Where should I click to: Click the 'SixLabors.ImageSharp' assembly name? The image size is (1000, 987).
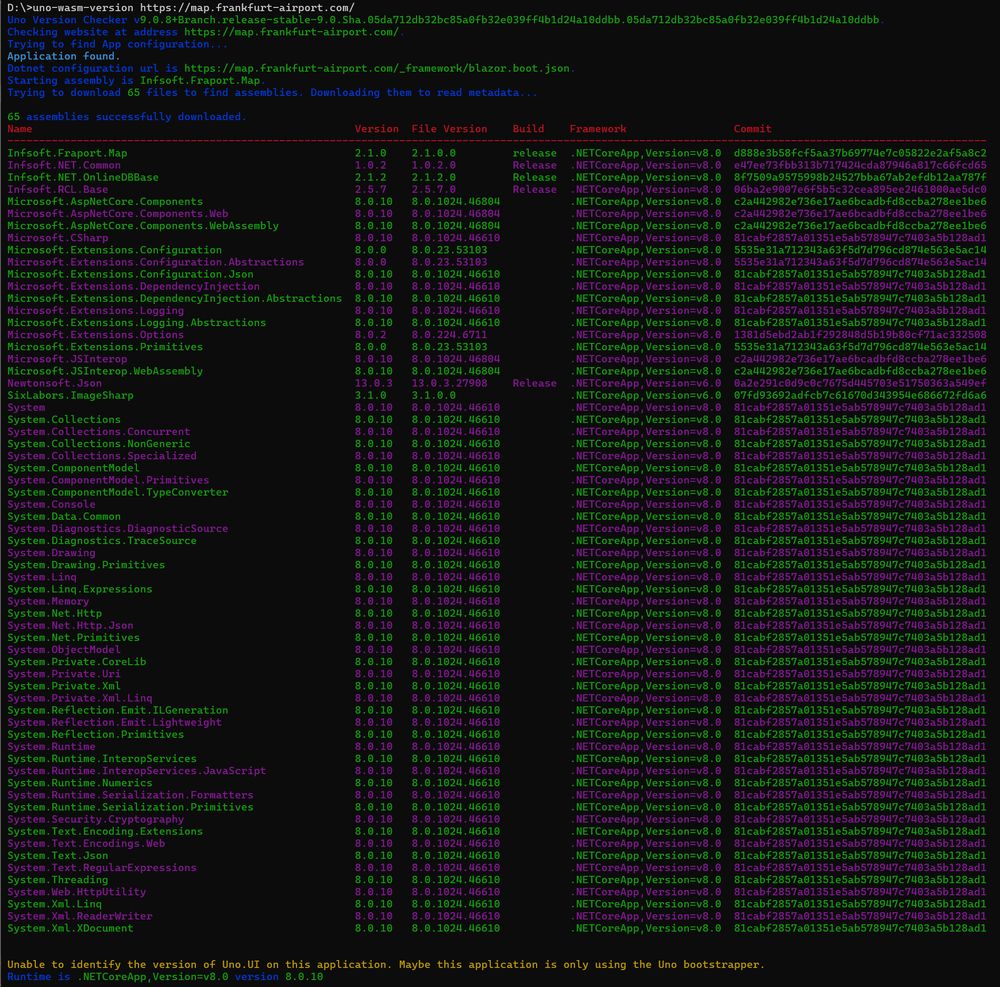70,395
